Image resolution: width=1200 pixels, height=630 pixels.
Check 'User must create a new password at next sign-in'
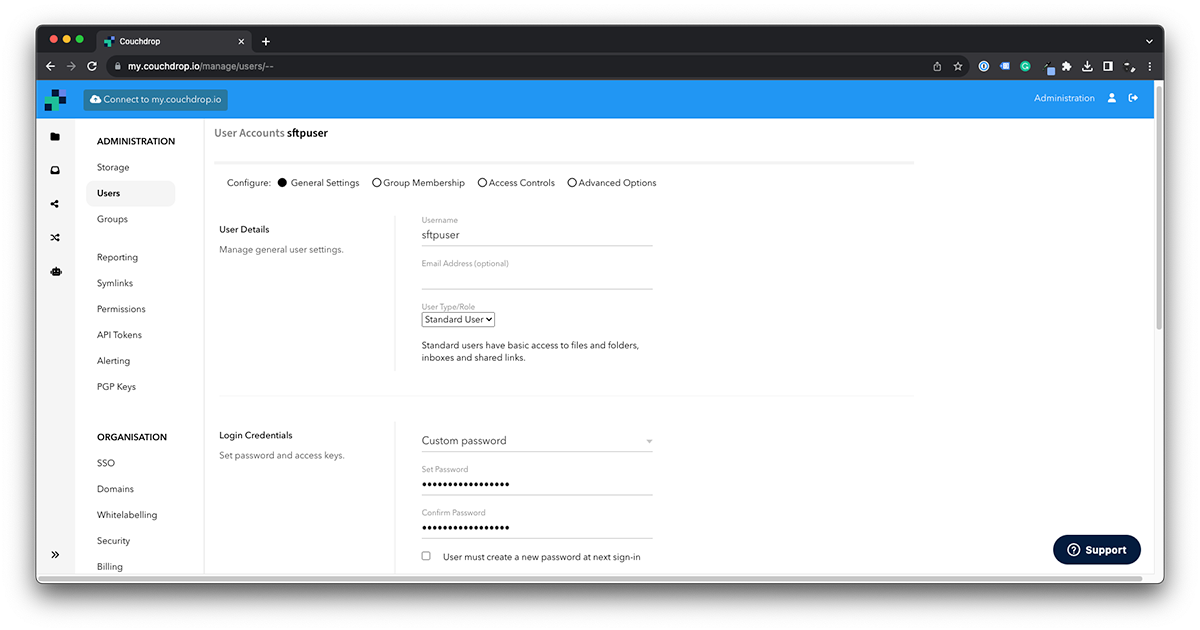425,556
